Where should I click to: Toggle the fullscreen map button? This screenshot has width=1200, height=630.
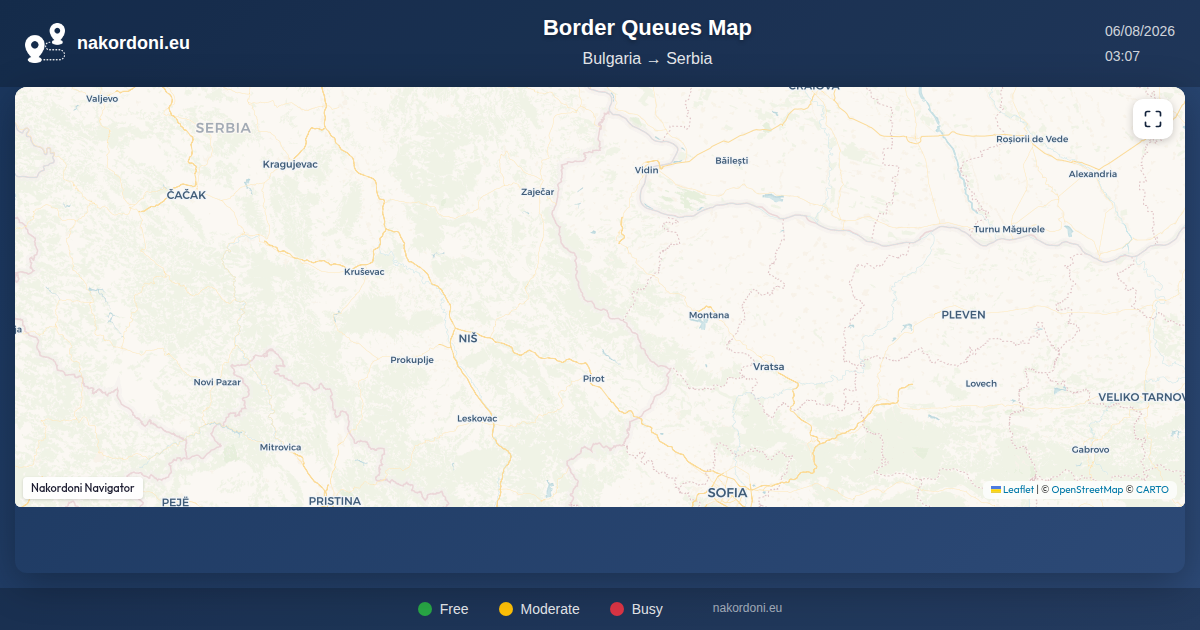[1153, 119]
